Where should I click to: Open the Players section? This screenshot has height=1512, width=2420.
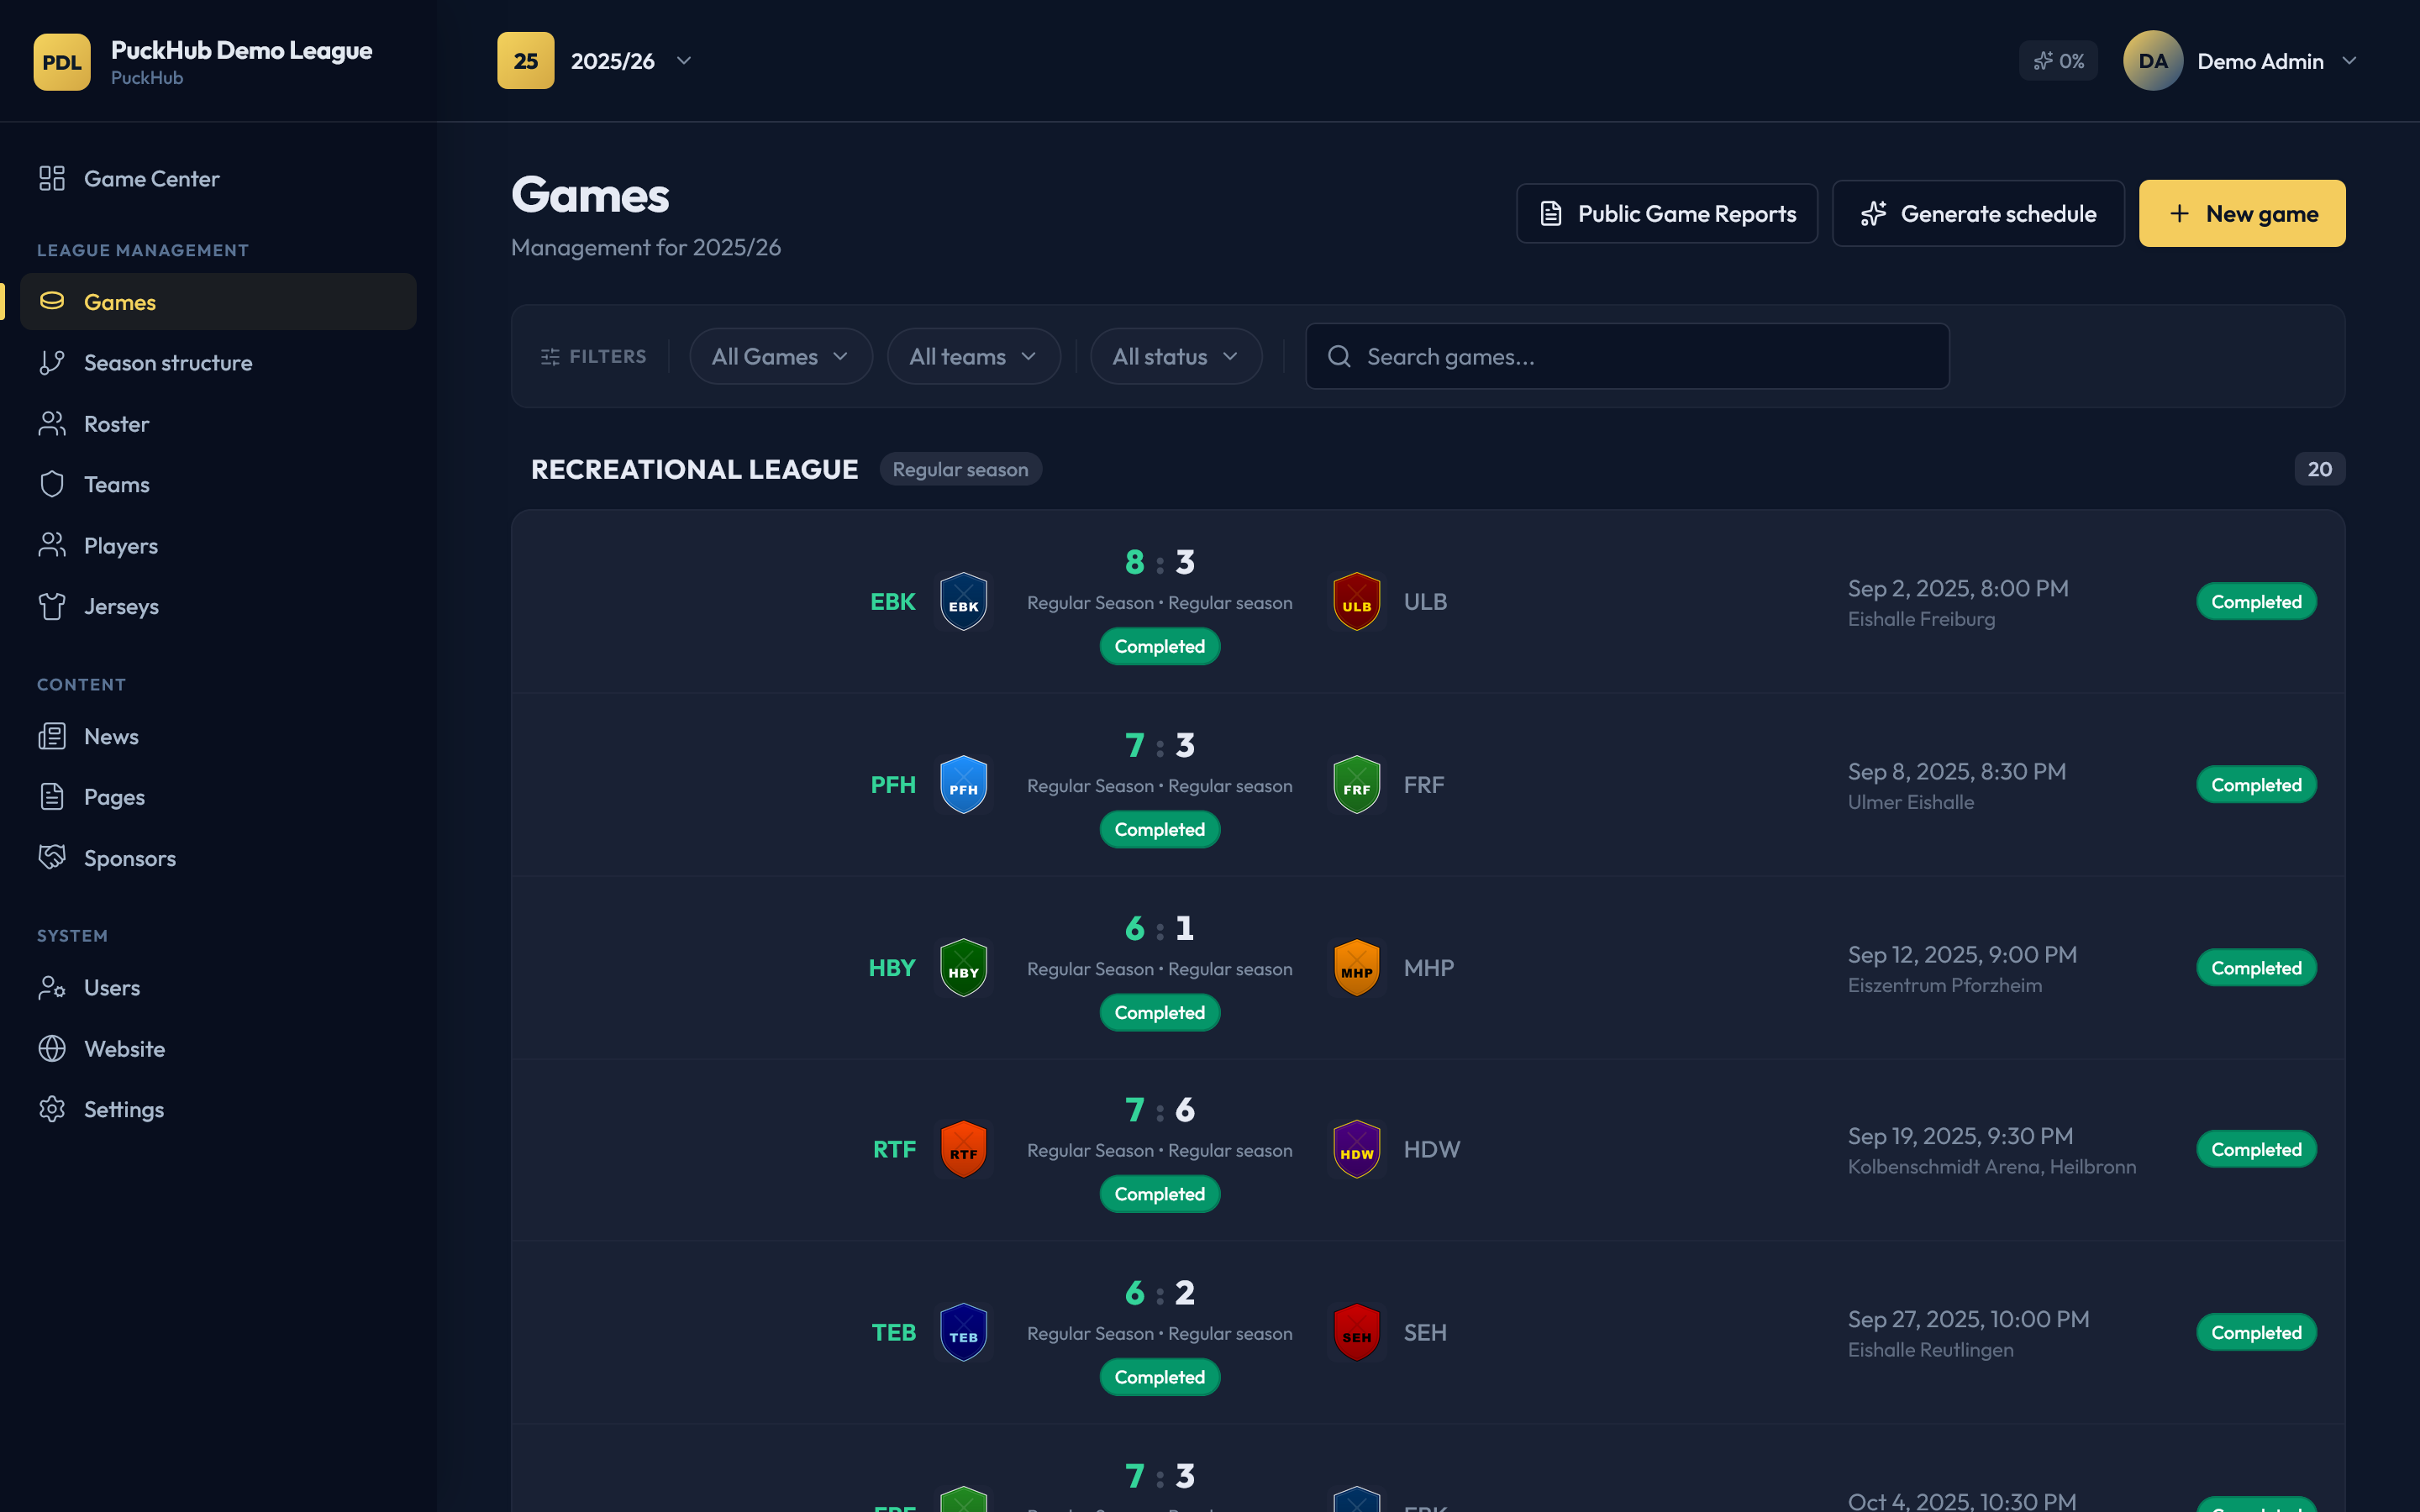[218, 545]
